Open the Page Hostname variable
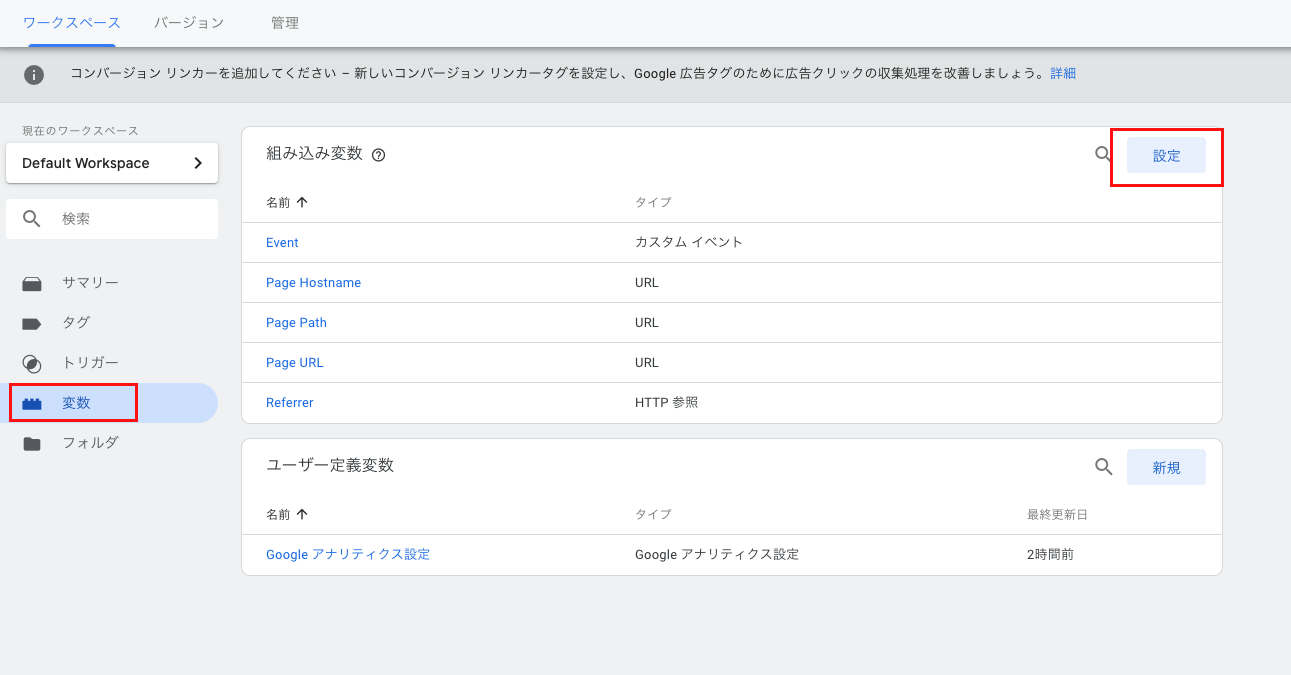1291x675 pixels. (x=313, y=283)
